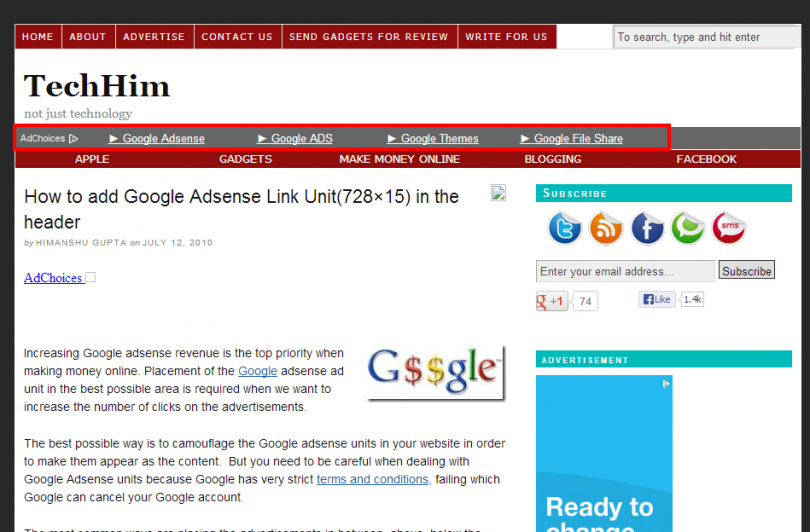Viewport: 810px width, 532px height.
Task: Click the green chat bubble icon
Action: (x=688, y=227)
